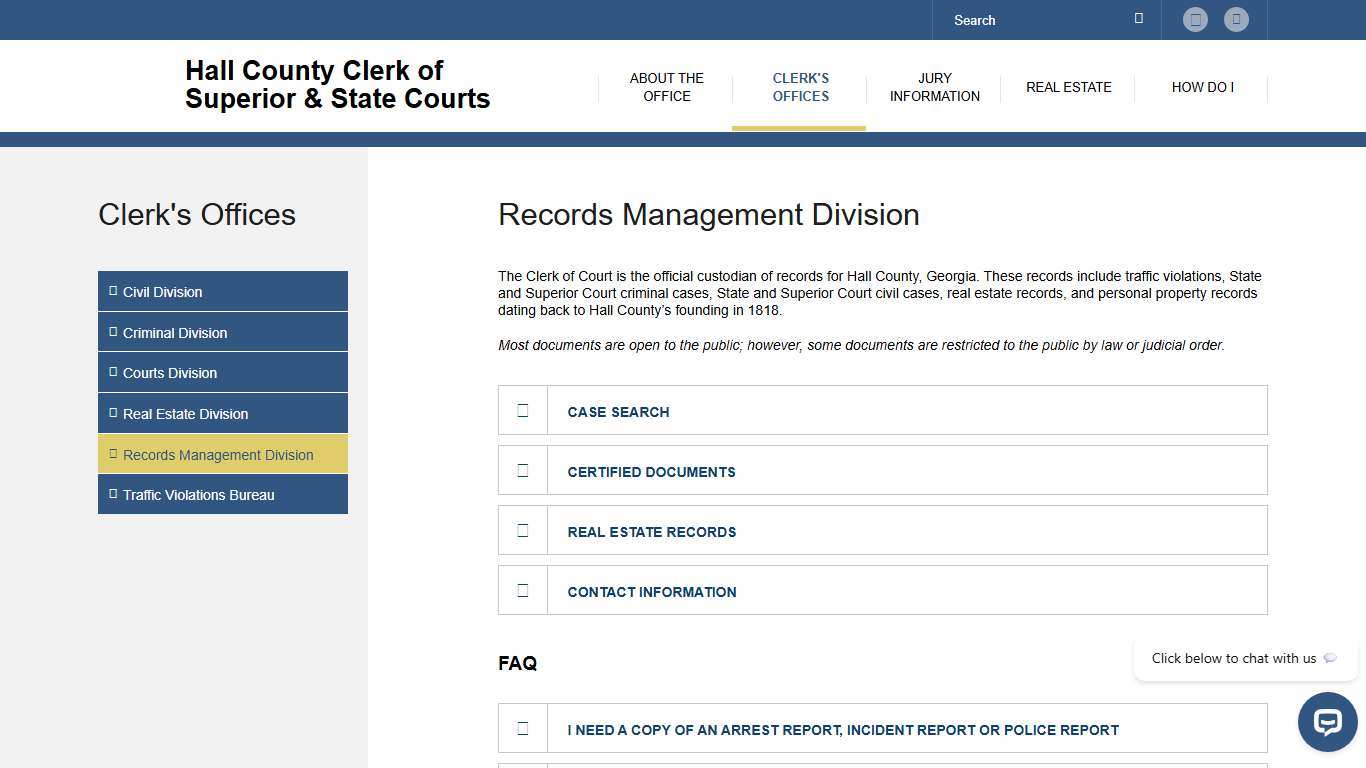
Task: Click the Certified Documents accordion icon
Action: (522, 470)
